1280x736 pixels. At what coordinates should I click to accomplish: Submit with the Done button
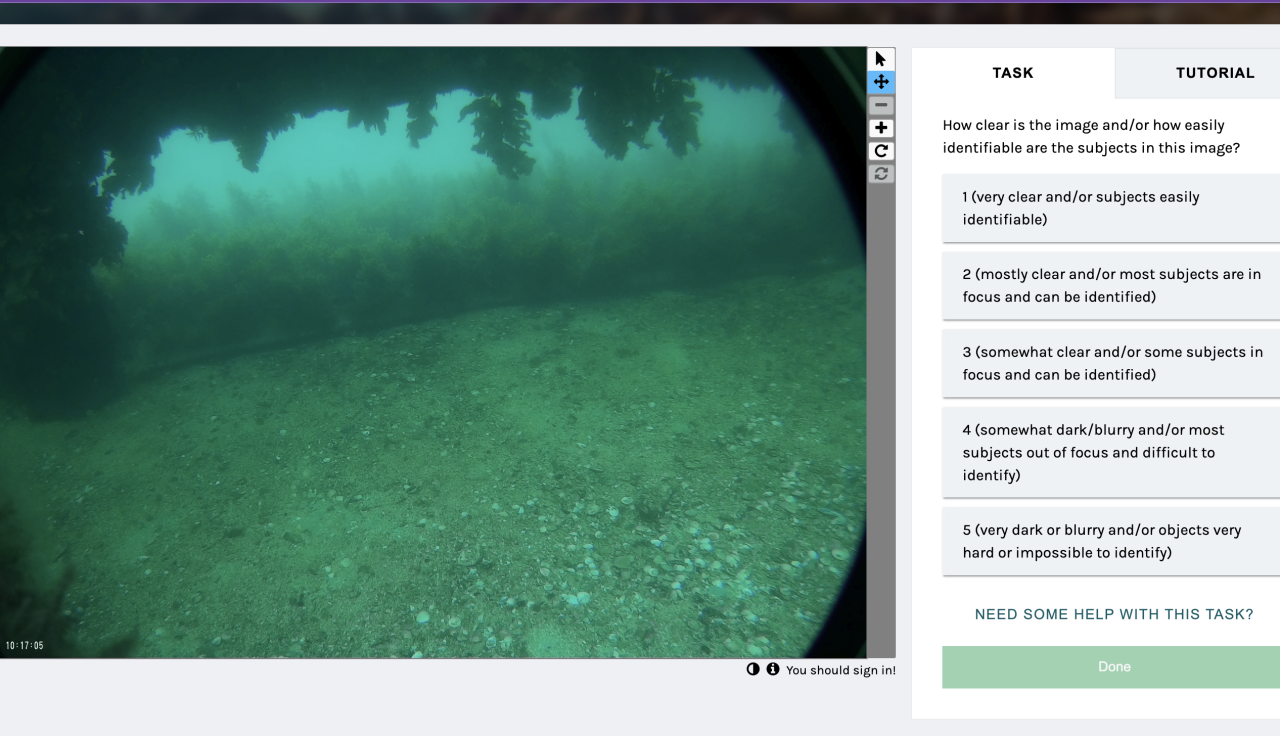[x=1111, y=667]
